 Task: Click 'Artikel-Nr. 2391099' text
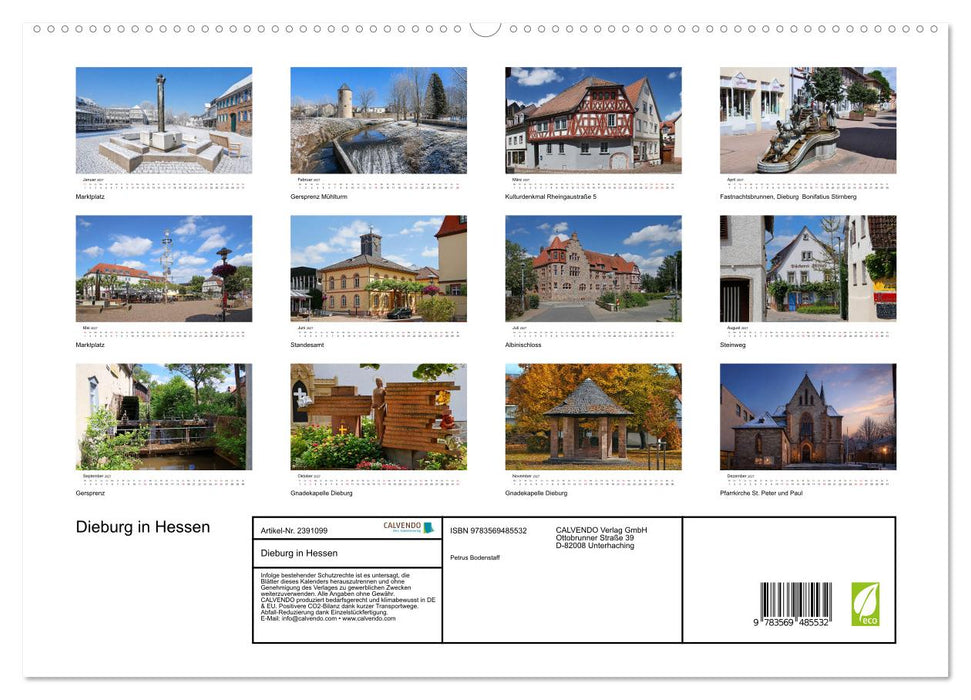(x=294, y=531)
